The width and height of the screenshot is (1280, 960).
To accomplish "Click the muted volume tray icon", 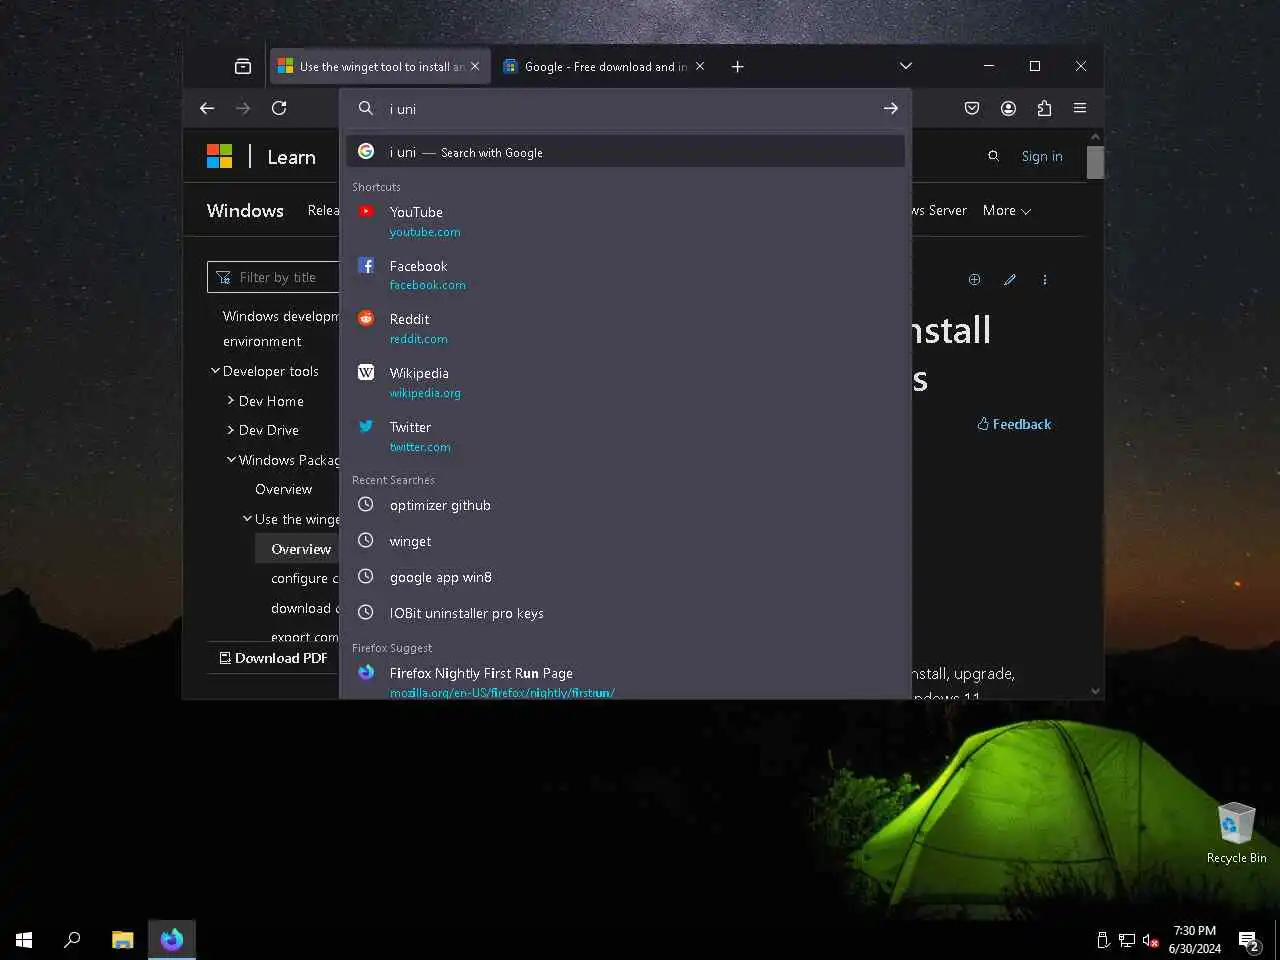I will tap(1151, 940).
